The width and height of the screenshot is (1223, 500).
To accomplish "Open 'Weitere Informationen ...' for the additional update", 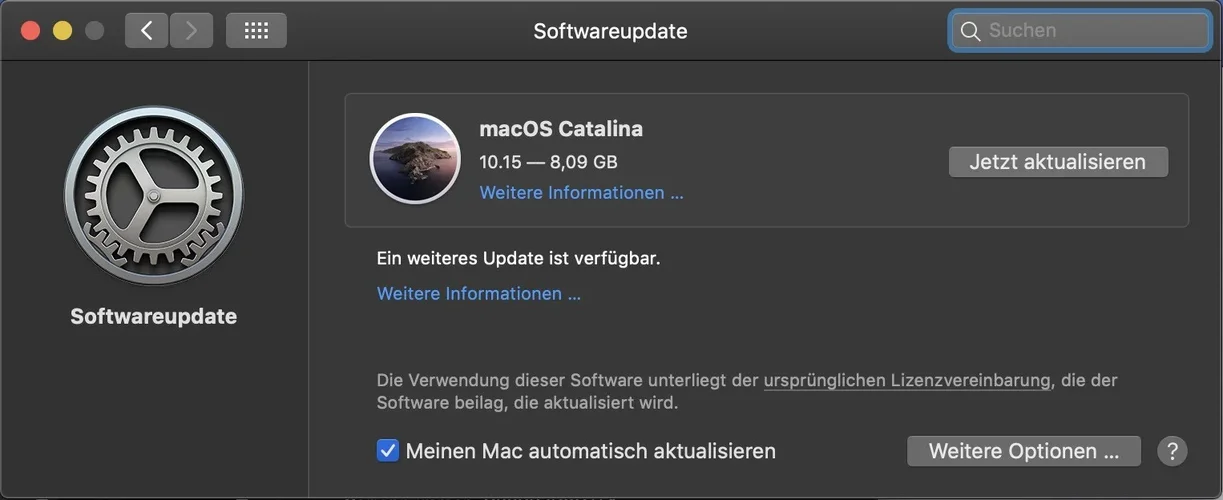I will pyautogui.click(x=478, y=294).
